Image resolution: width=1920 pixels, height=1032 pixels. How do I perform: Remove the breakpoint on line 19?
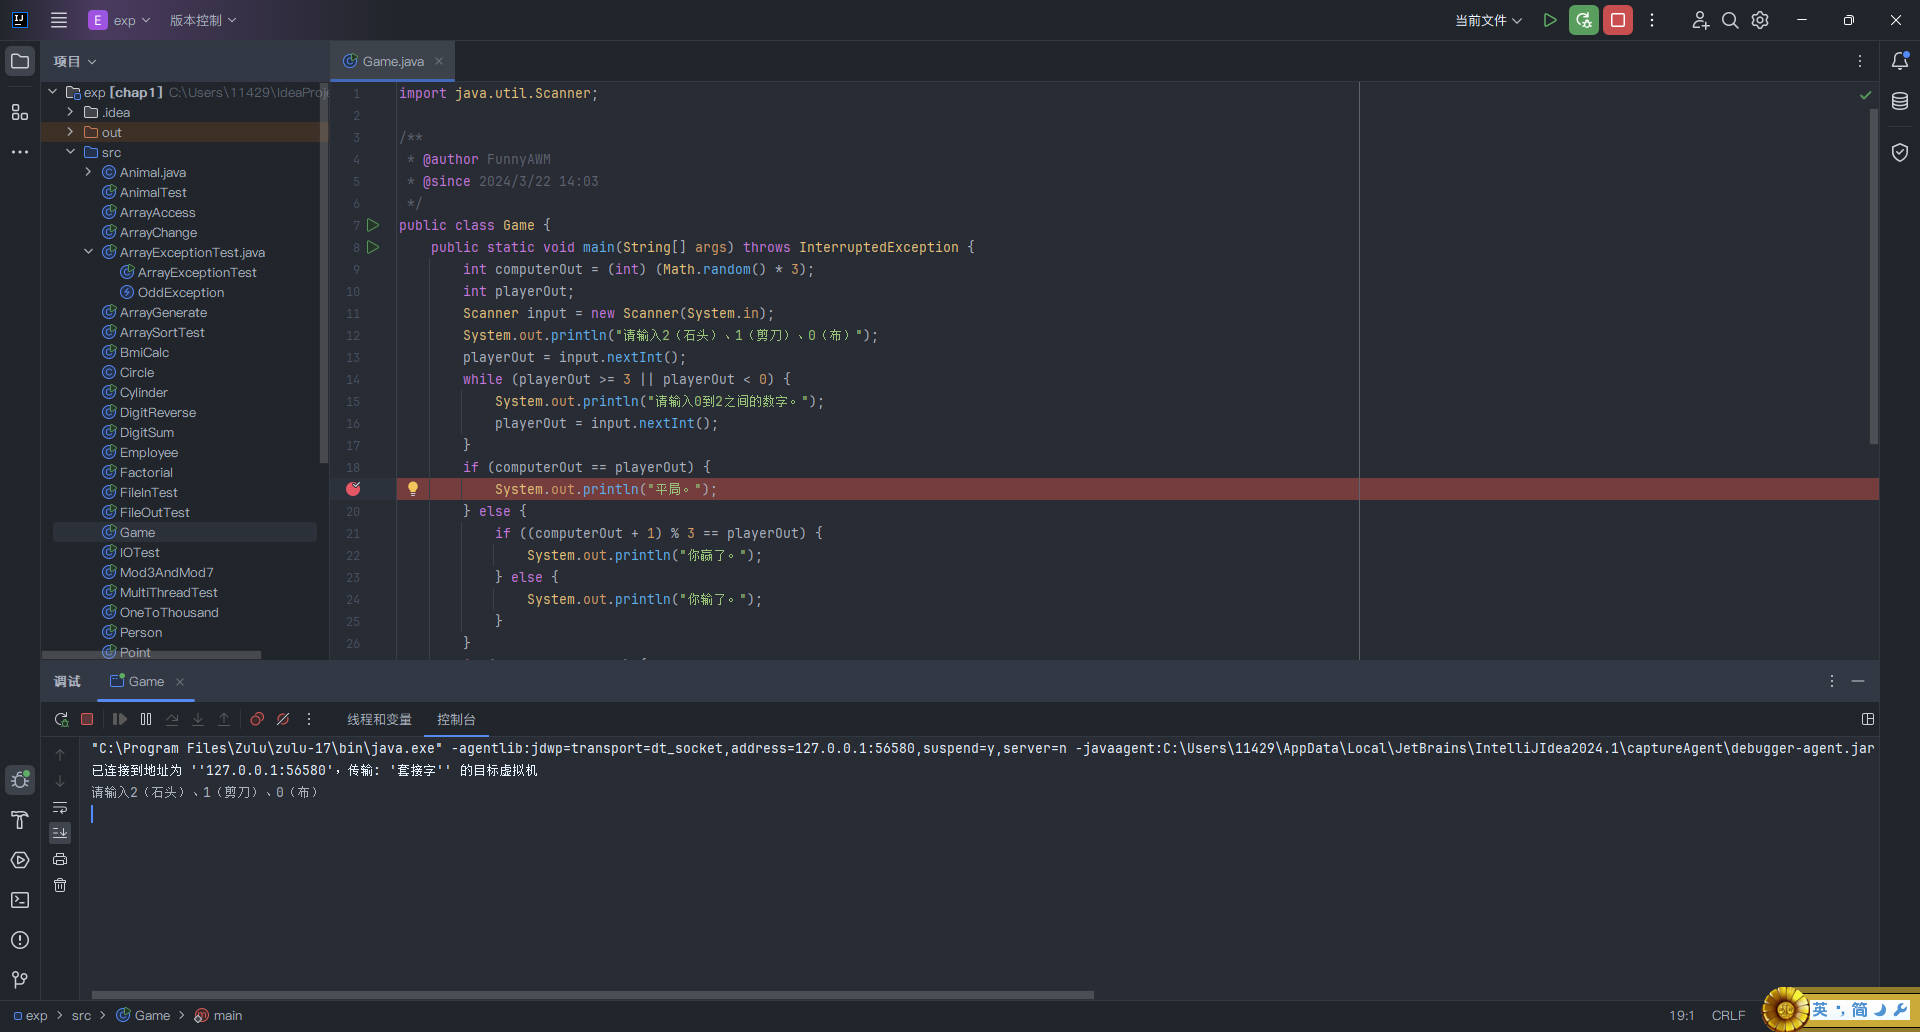pos(353,489)
